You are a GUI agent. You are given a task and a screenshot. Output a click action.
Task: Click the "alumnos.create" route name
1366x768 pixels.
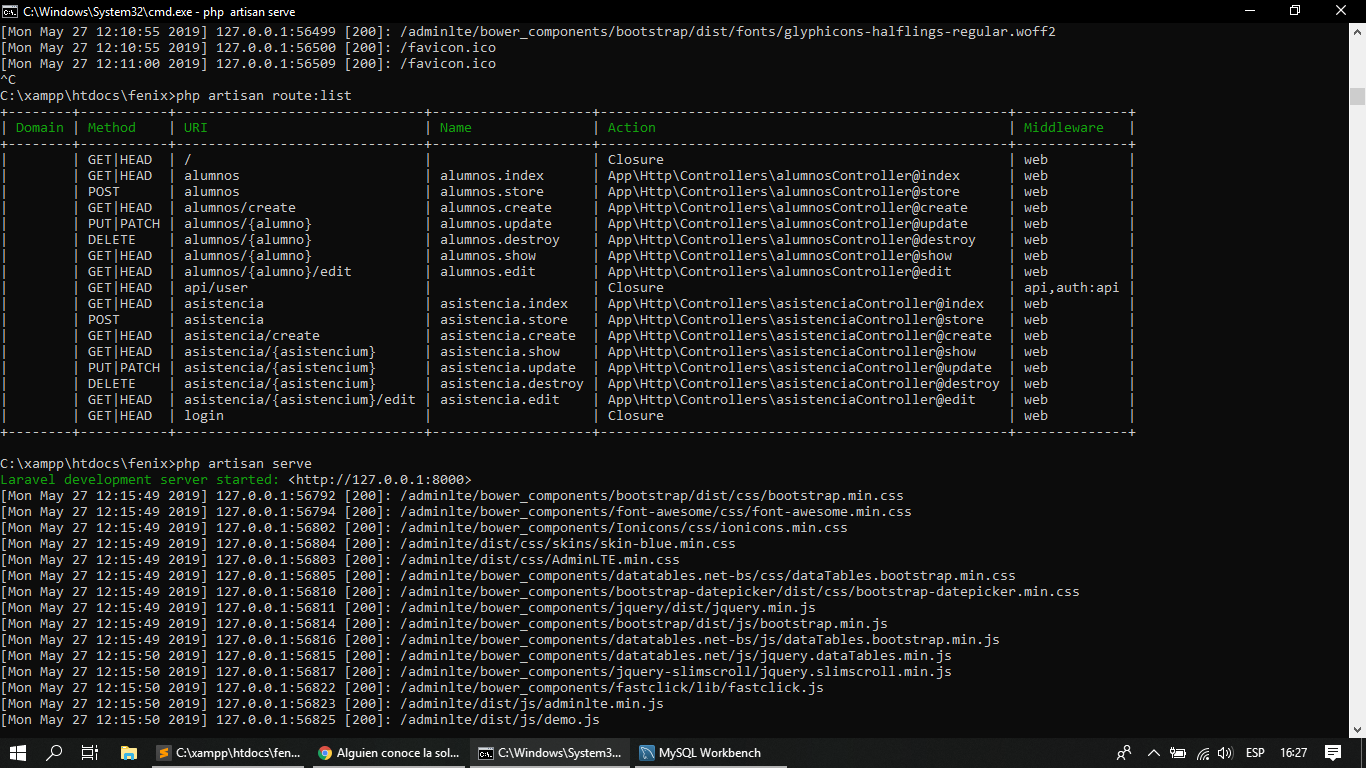(x=496, y=207)
